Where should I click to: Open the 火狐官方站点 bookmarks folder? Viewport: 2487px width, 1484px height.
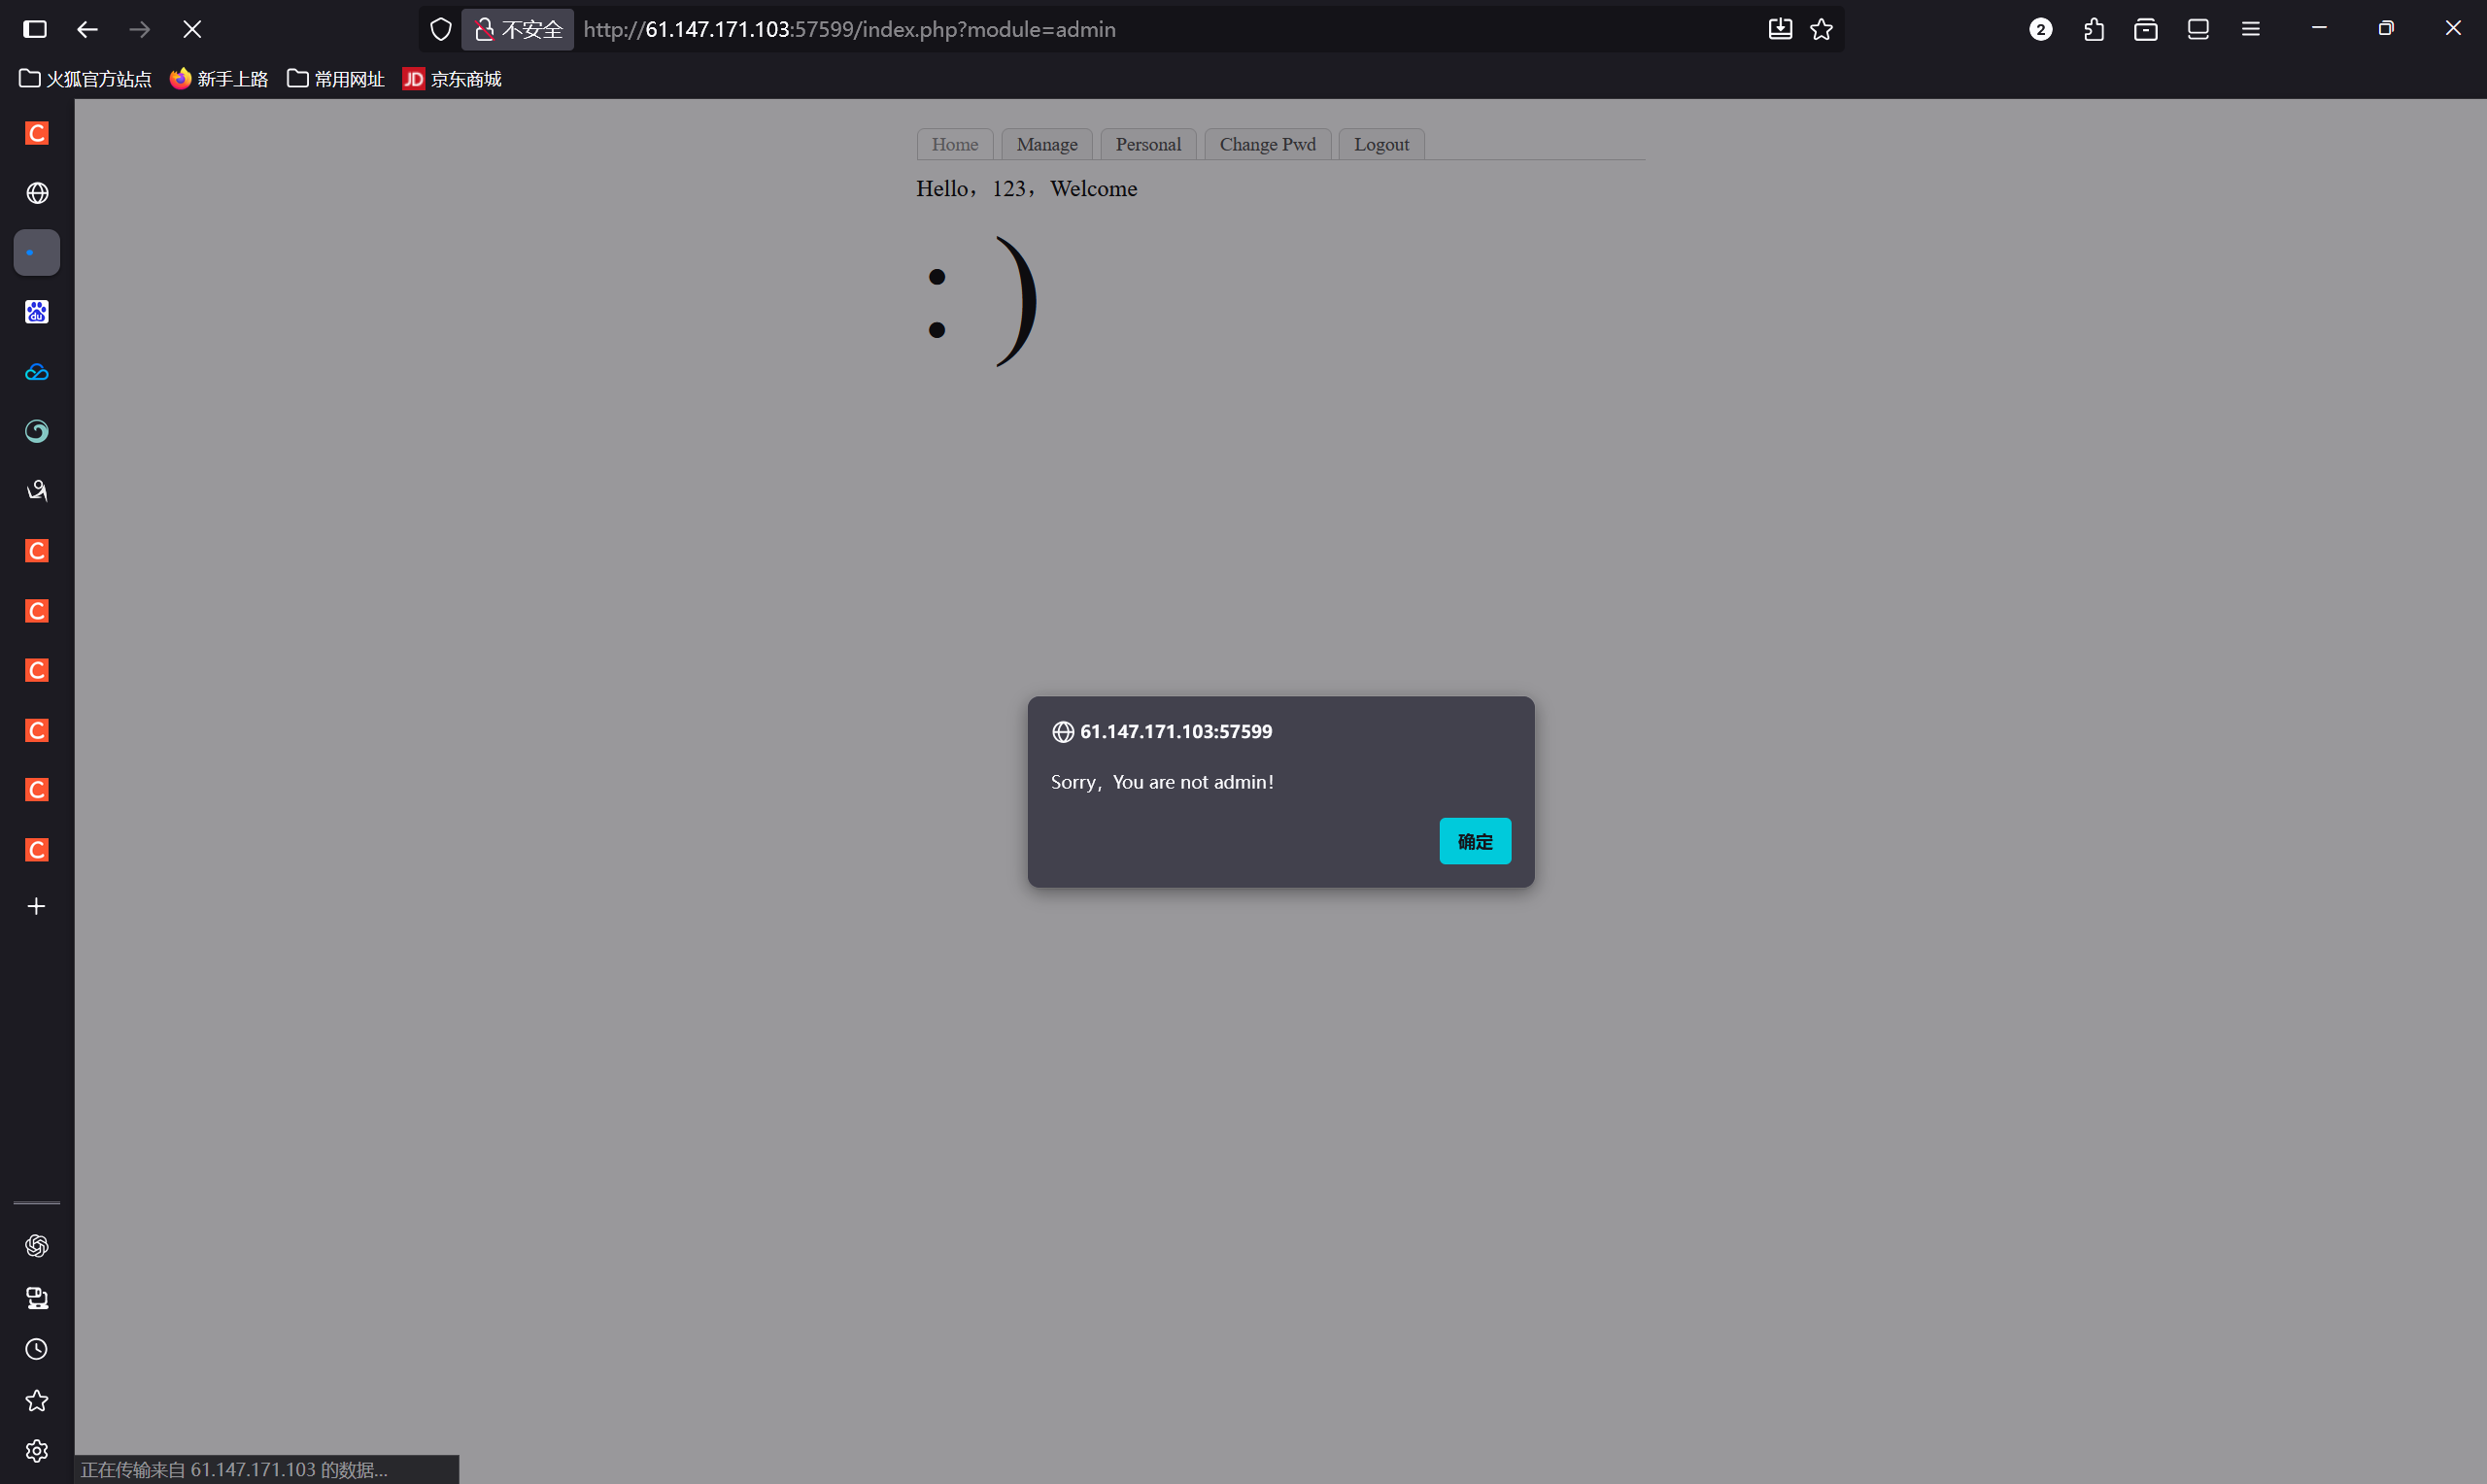pos(86,79)
